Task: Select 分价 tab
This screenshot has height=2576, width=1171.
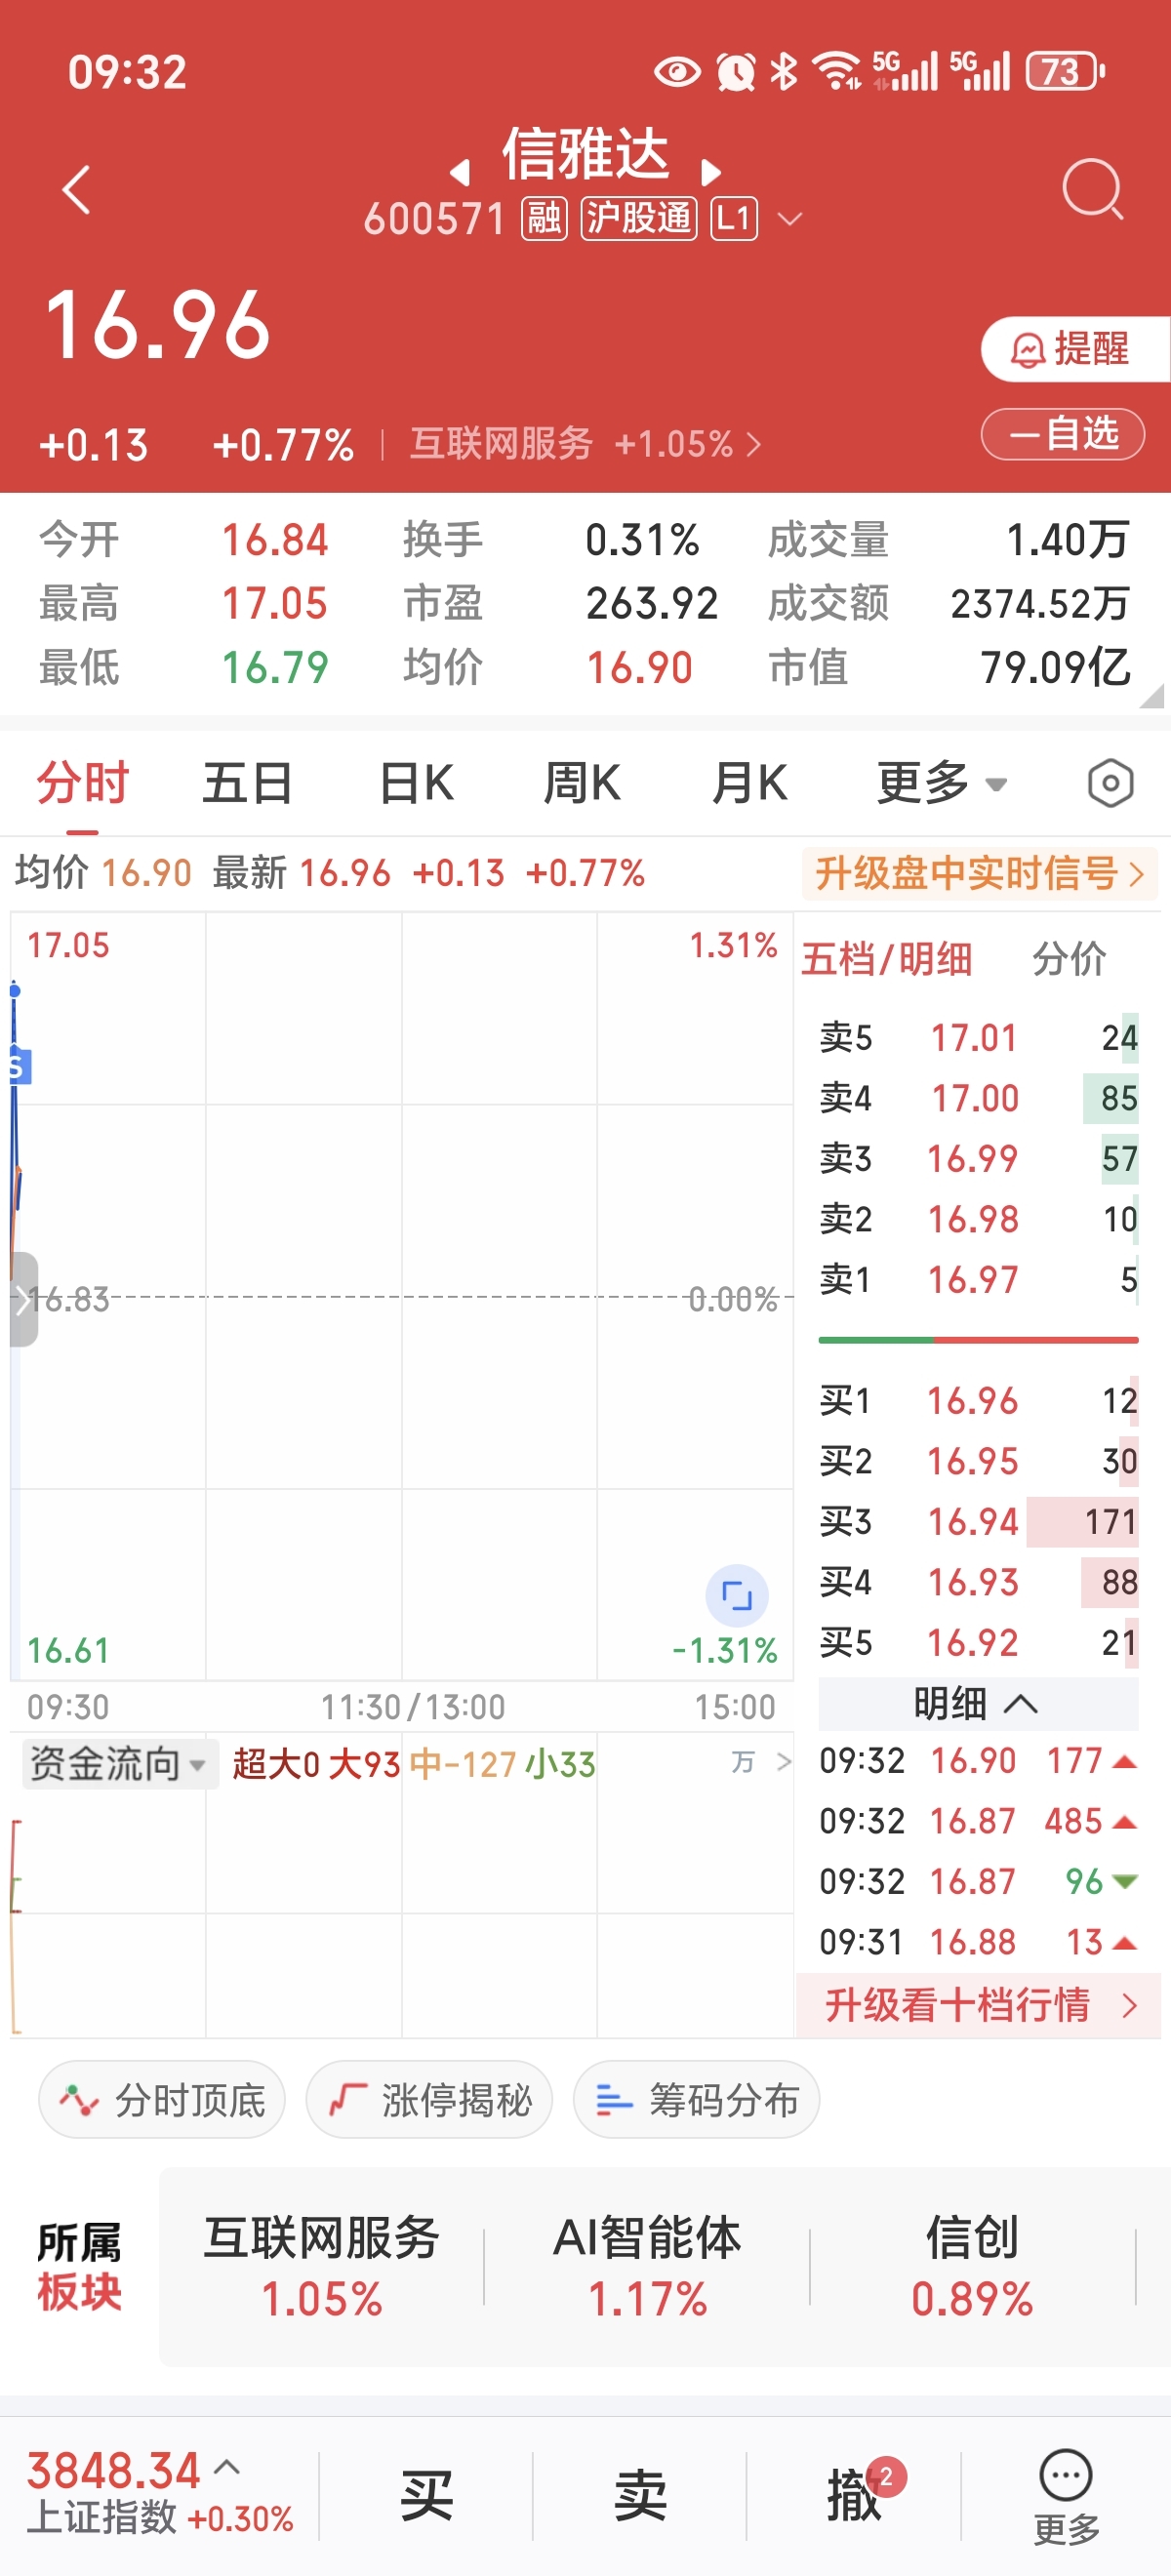Action: point(1068,959)
